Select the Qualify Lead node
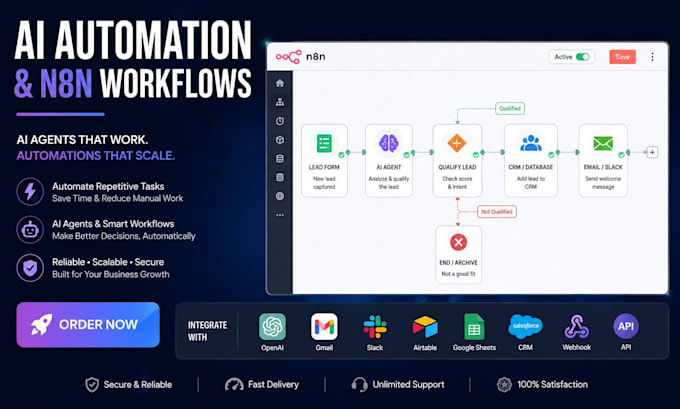Viewport: 680px width, 409px height. click(x=457, y=161)
